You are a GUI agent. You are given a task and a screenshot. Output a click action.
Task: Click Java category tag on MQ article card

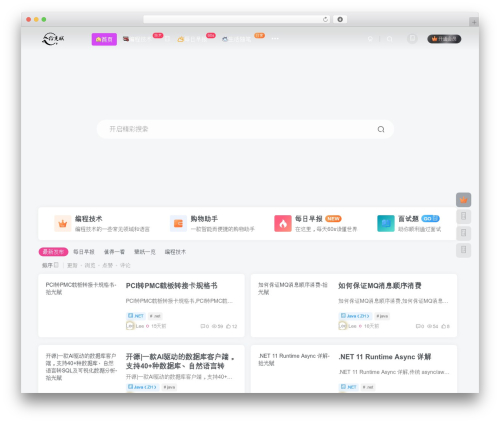pos(355,316)
